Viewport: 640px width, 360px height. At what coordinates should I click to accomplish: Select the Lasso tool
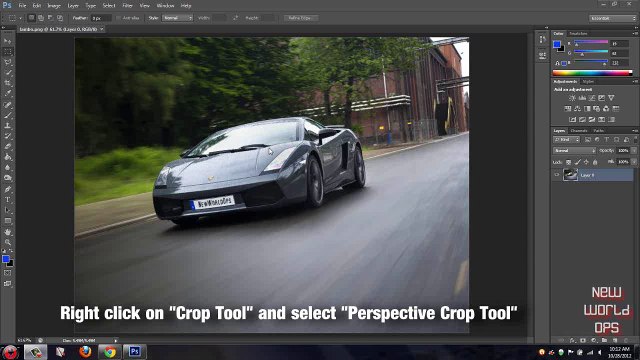point(8,62)
